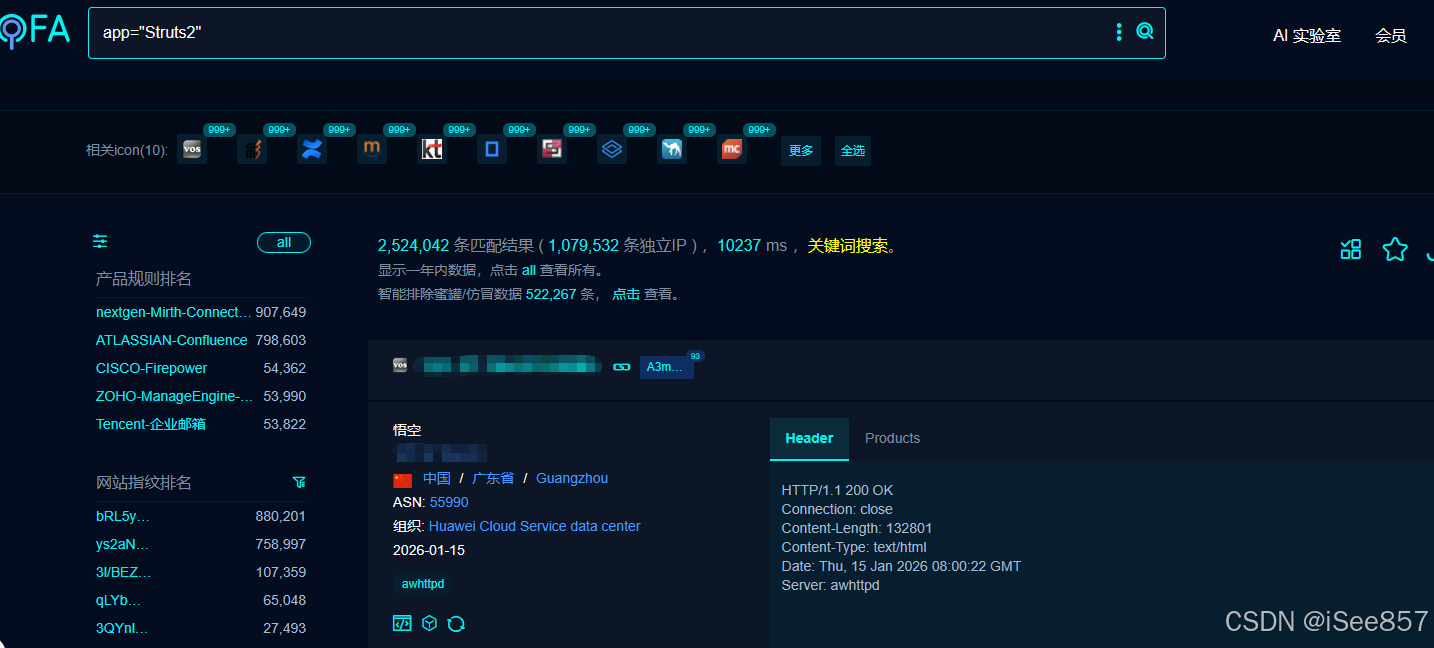Select the blue stacked layers related icon

coord(612,150)
